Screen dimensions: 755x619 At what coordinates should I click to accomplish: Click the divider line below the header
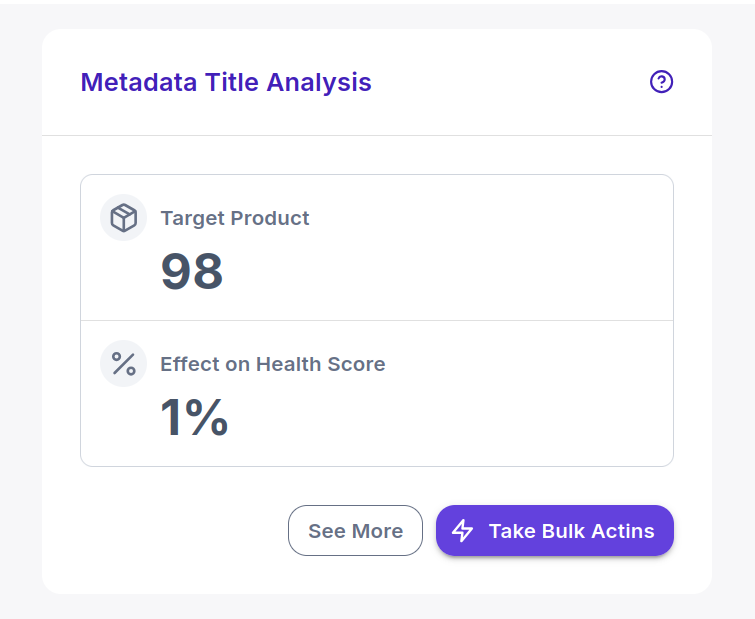click(377, 135)
